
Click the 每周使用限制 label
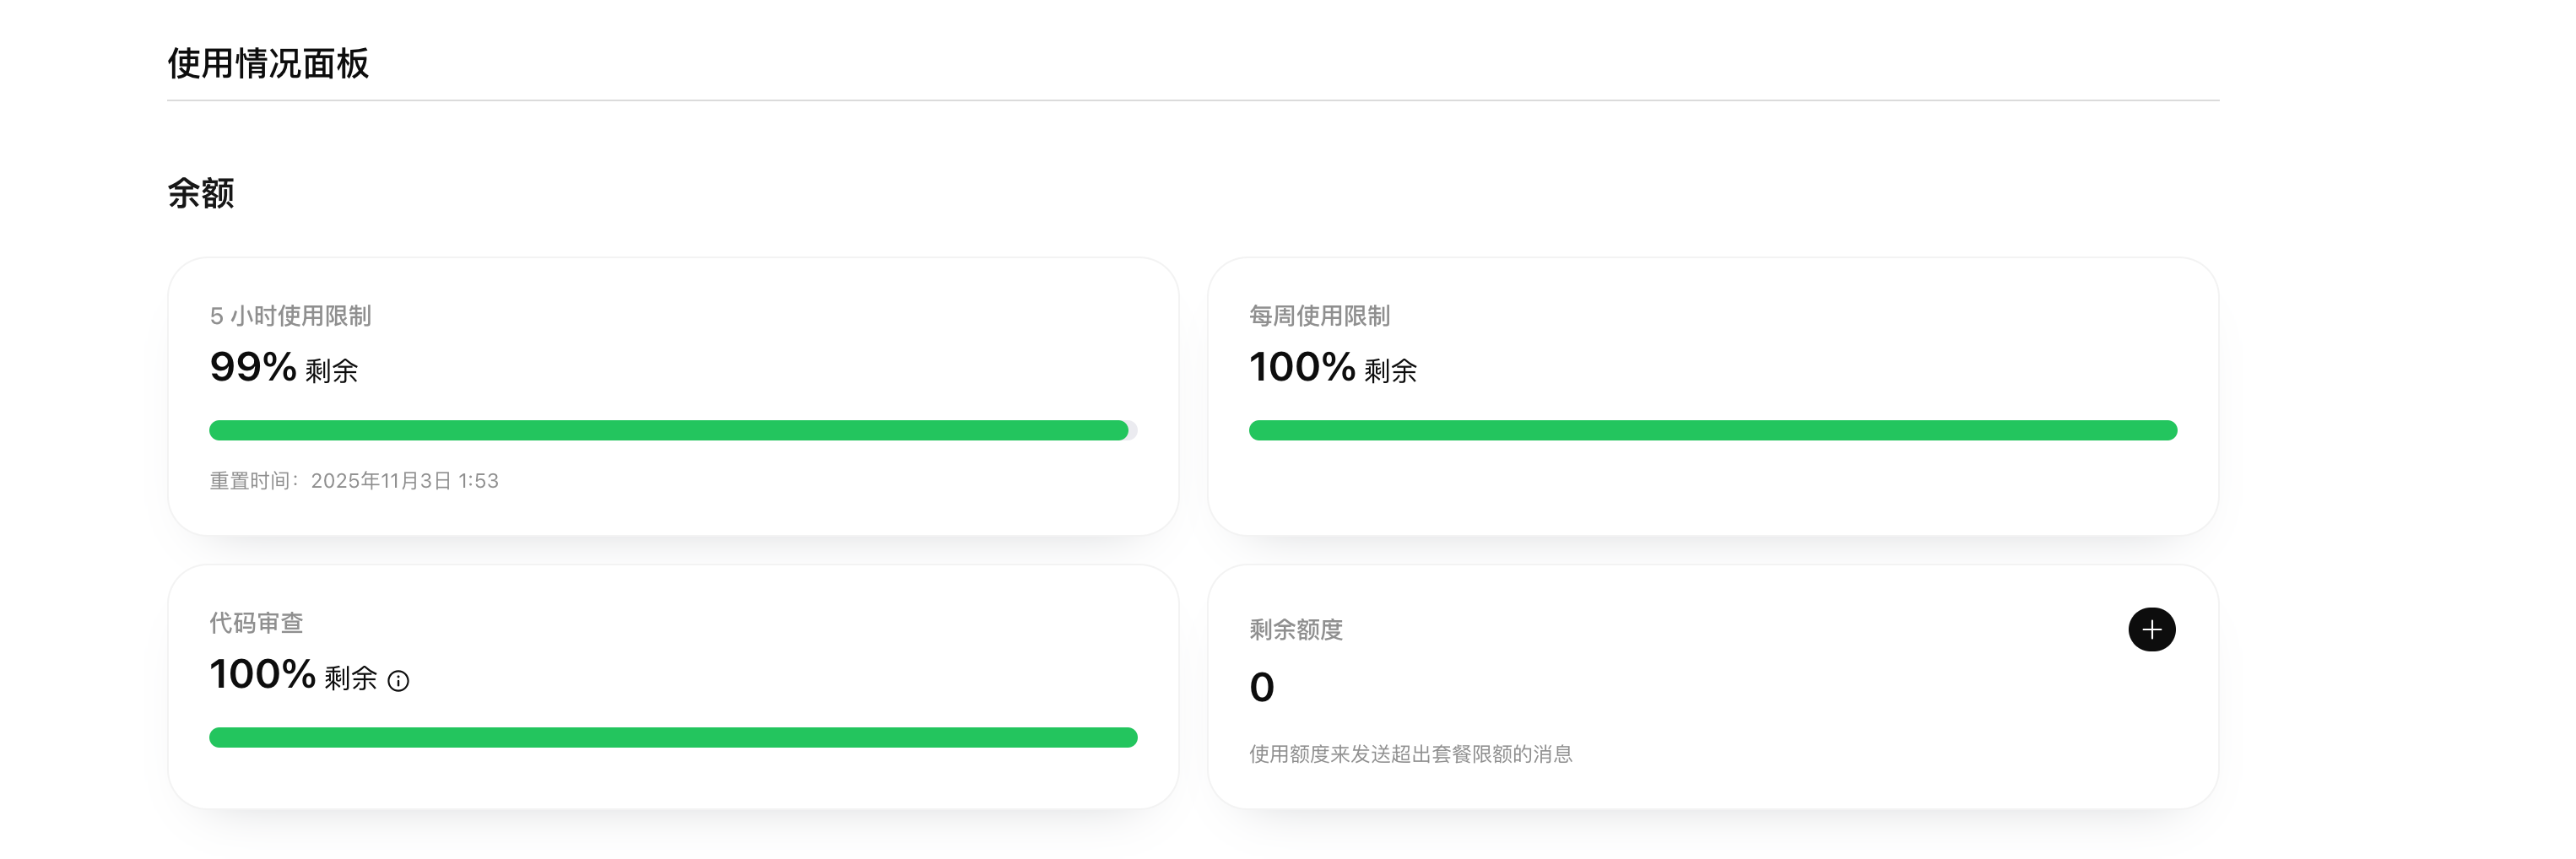[1319, 316]
